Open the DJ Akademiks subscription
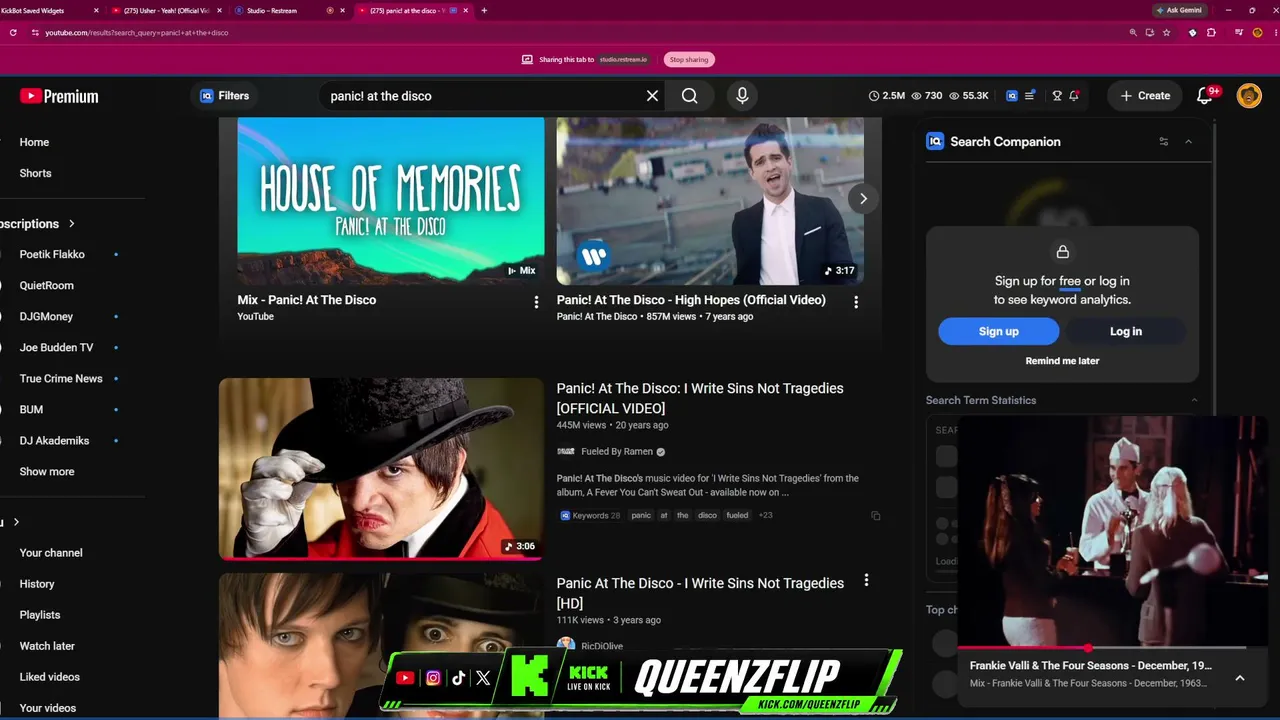 coord(54,441)
